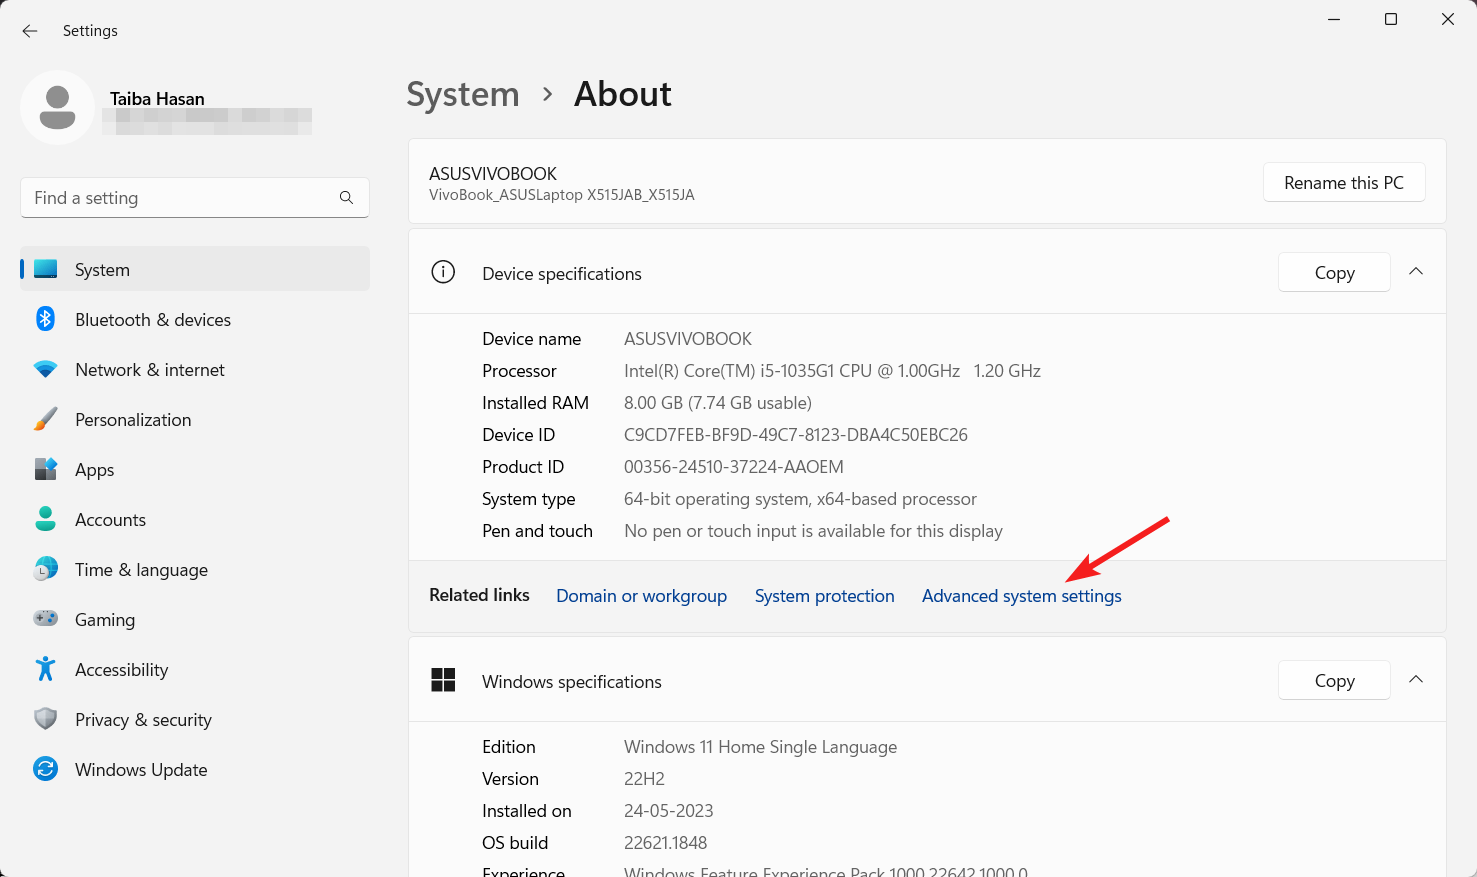Open Windows Update label in sidebar

pos(141,770)
